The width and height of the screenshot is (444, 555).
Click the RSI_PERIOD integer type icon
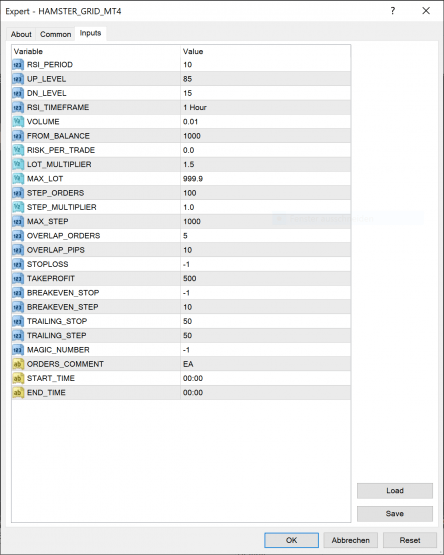[x=18, y=65]
